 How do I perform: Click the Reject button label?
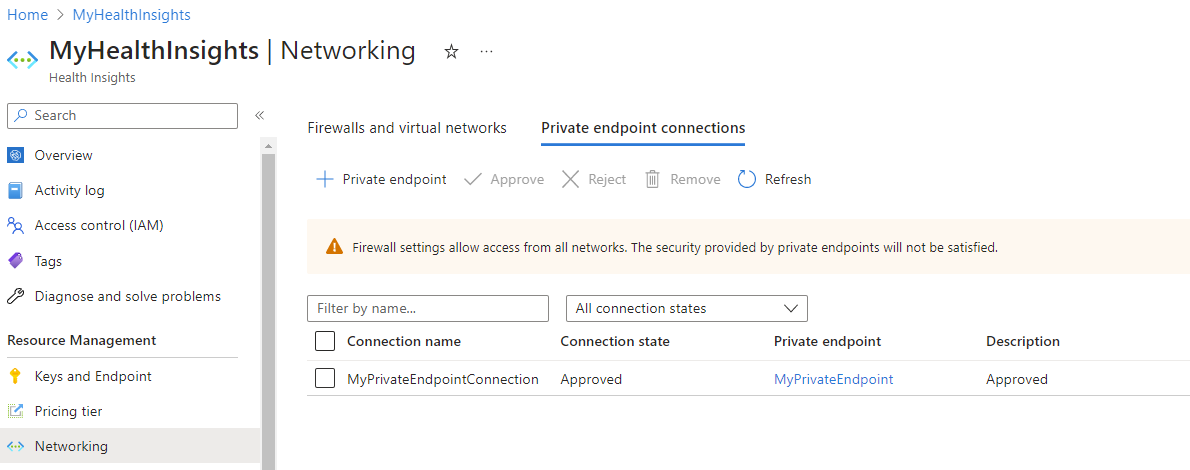pyautogui.click(x=607, y=179)
